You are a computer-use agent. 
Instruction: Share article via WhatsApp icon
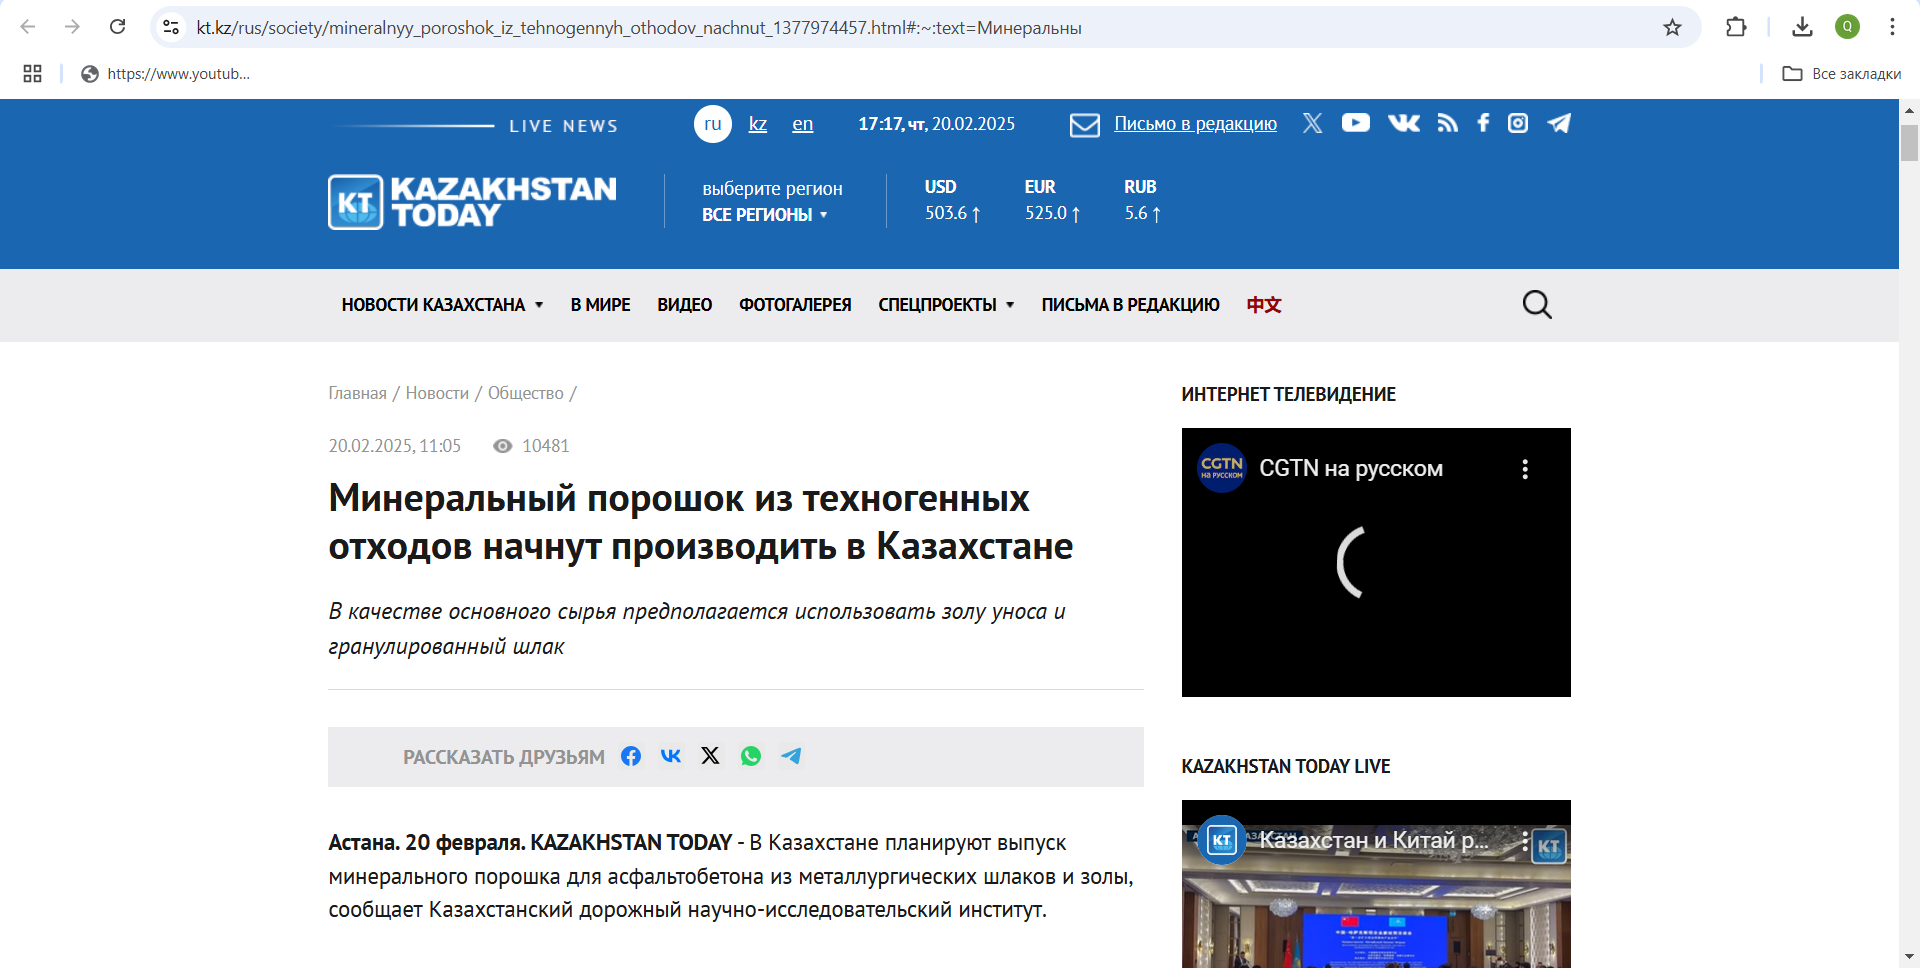tap(750, 756)
